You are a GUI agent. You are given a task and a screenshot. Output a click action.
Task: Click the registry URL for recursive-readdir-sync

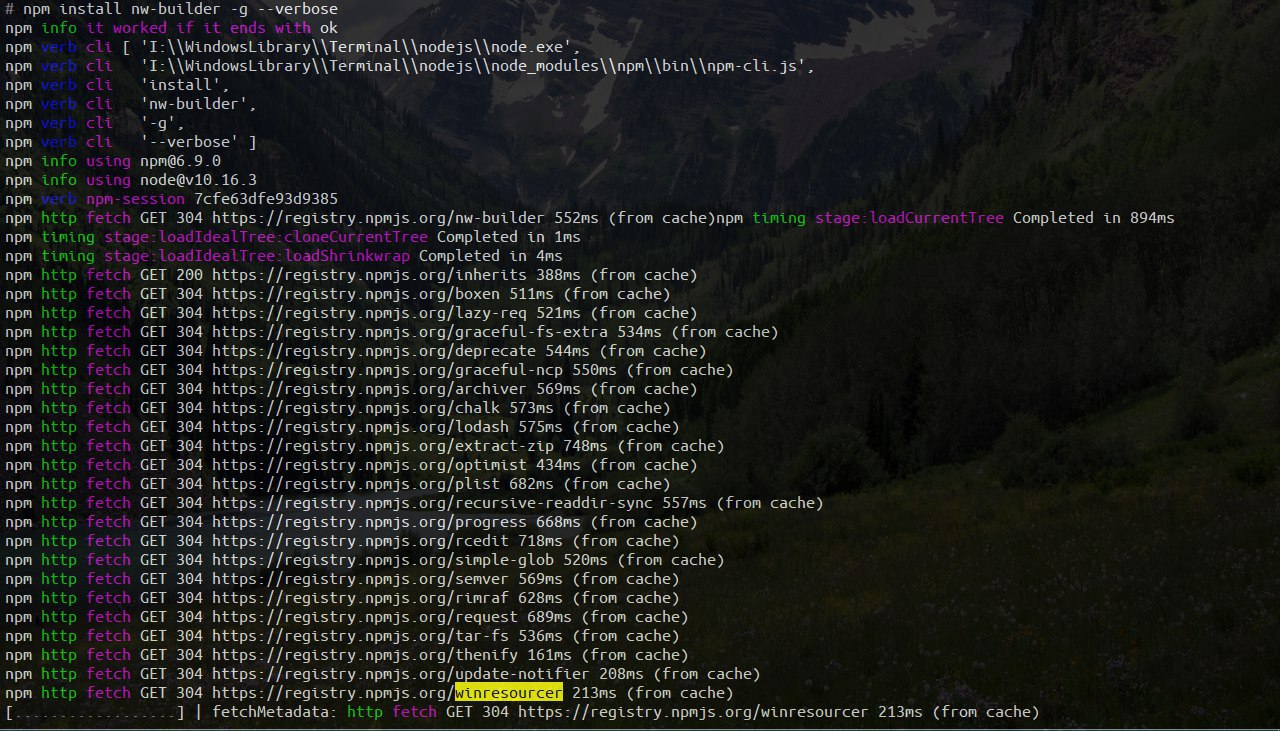432,503
